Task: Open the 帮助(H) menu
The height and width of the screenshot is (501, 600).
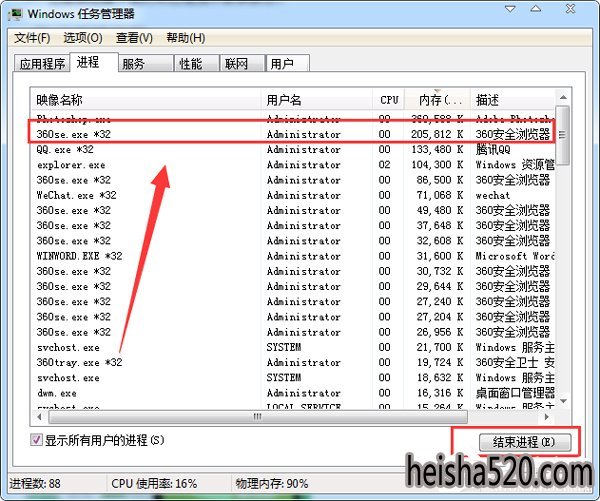Action: (186, 38)
